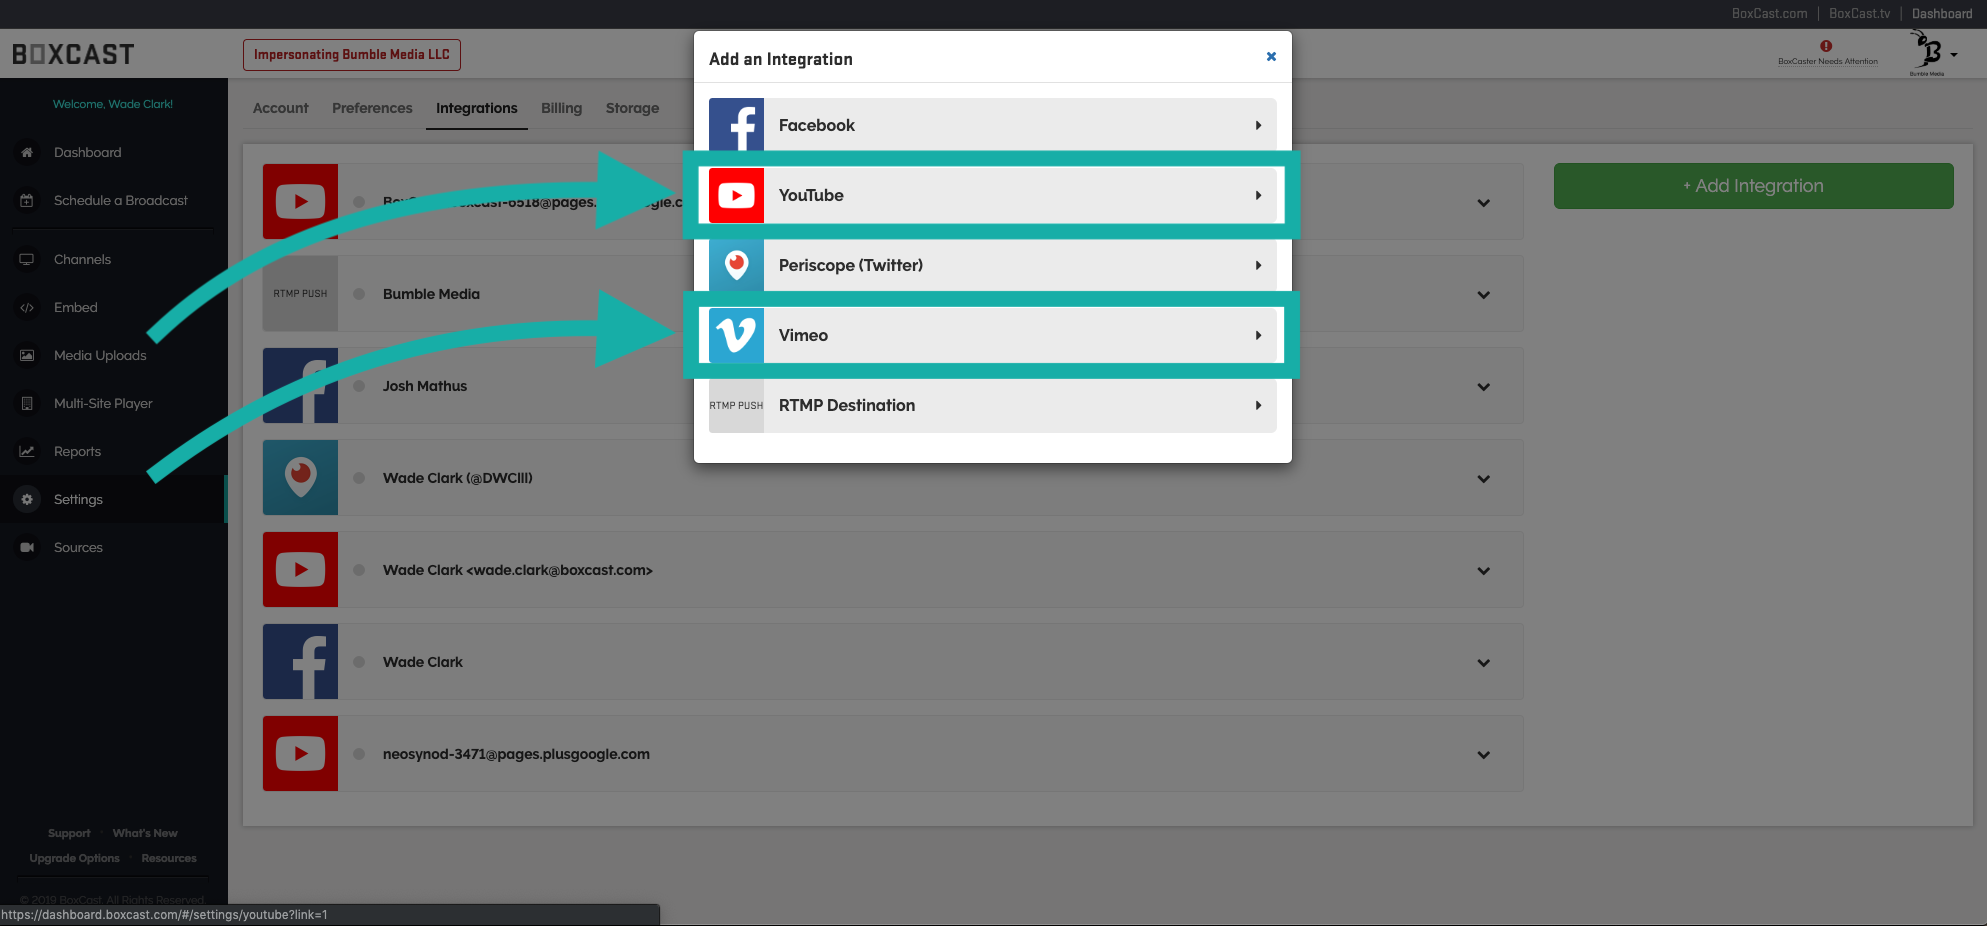Switch to the Billing tab
1987x926 pixels.
561,108
